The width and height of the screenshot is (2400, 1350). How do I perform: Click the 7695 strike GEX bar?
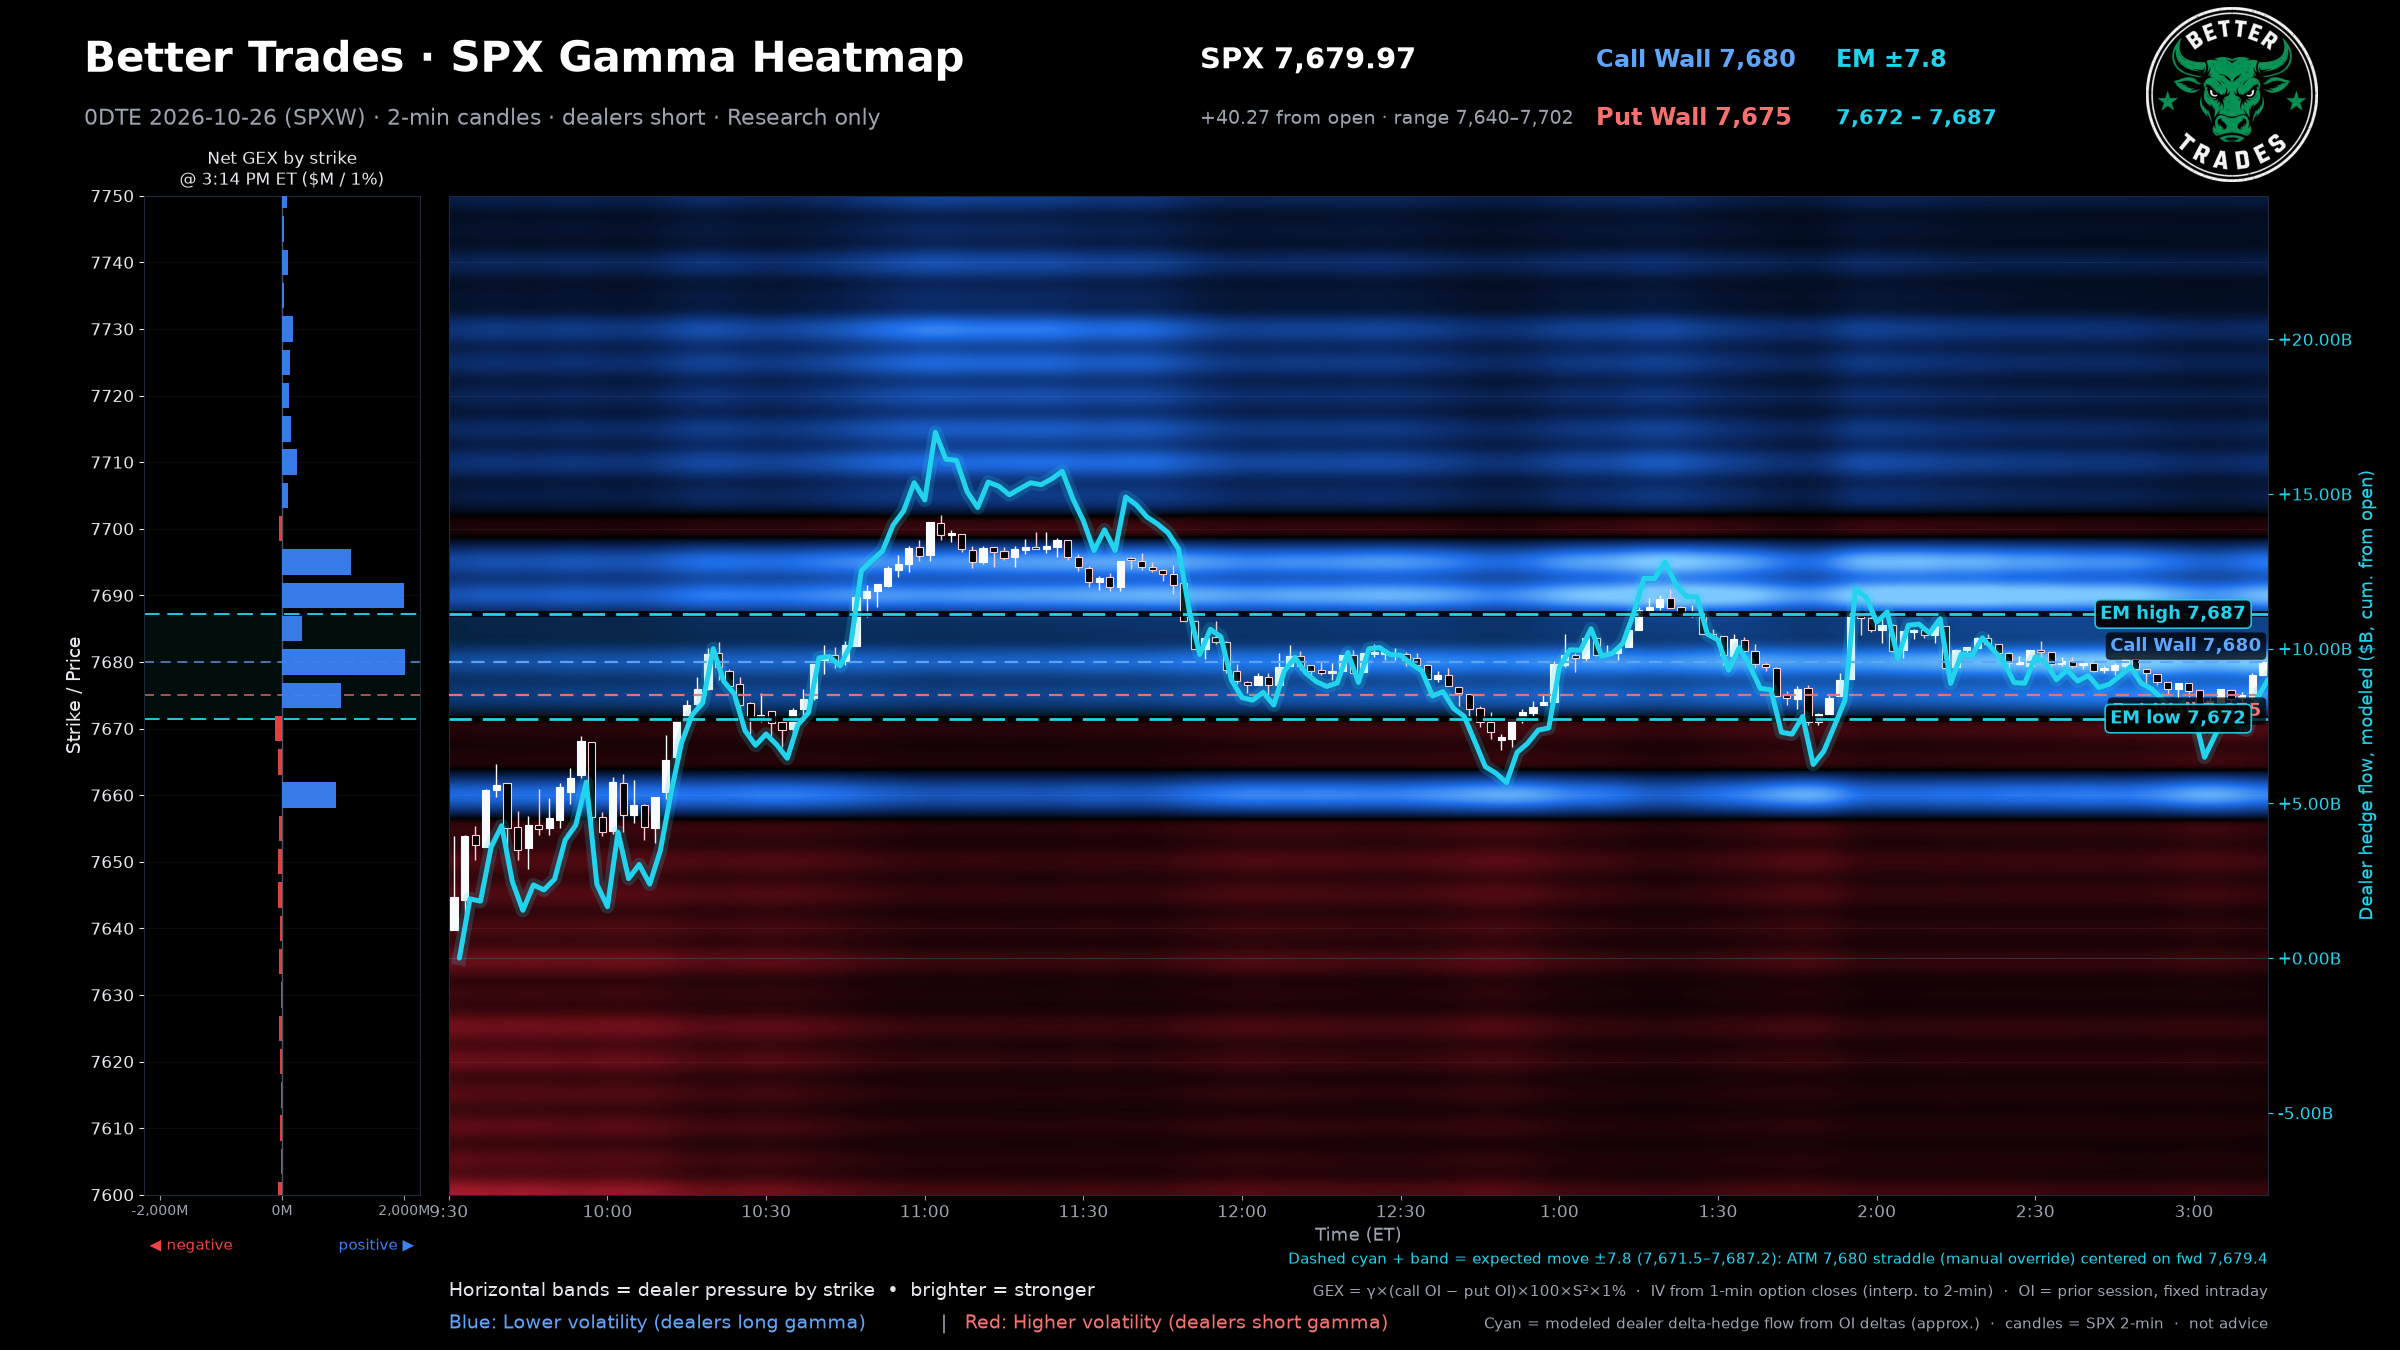click(x=316, y=562)
